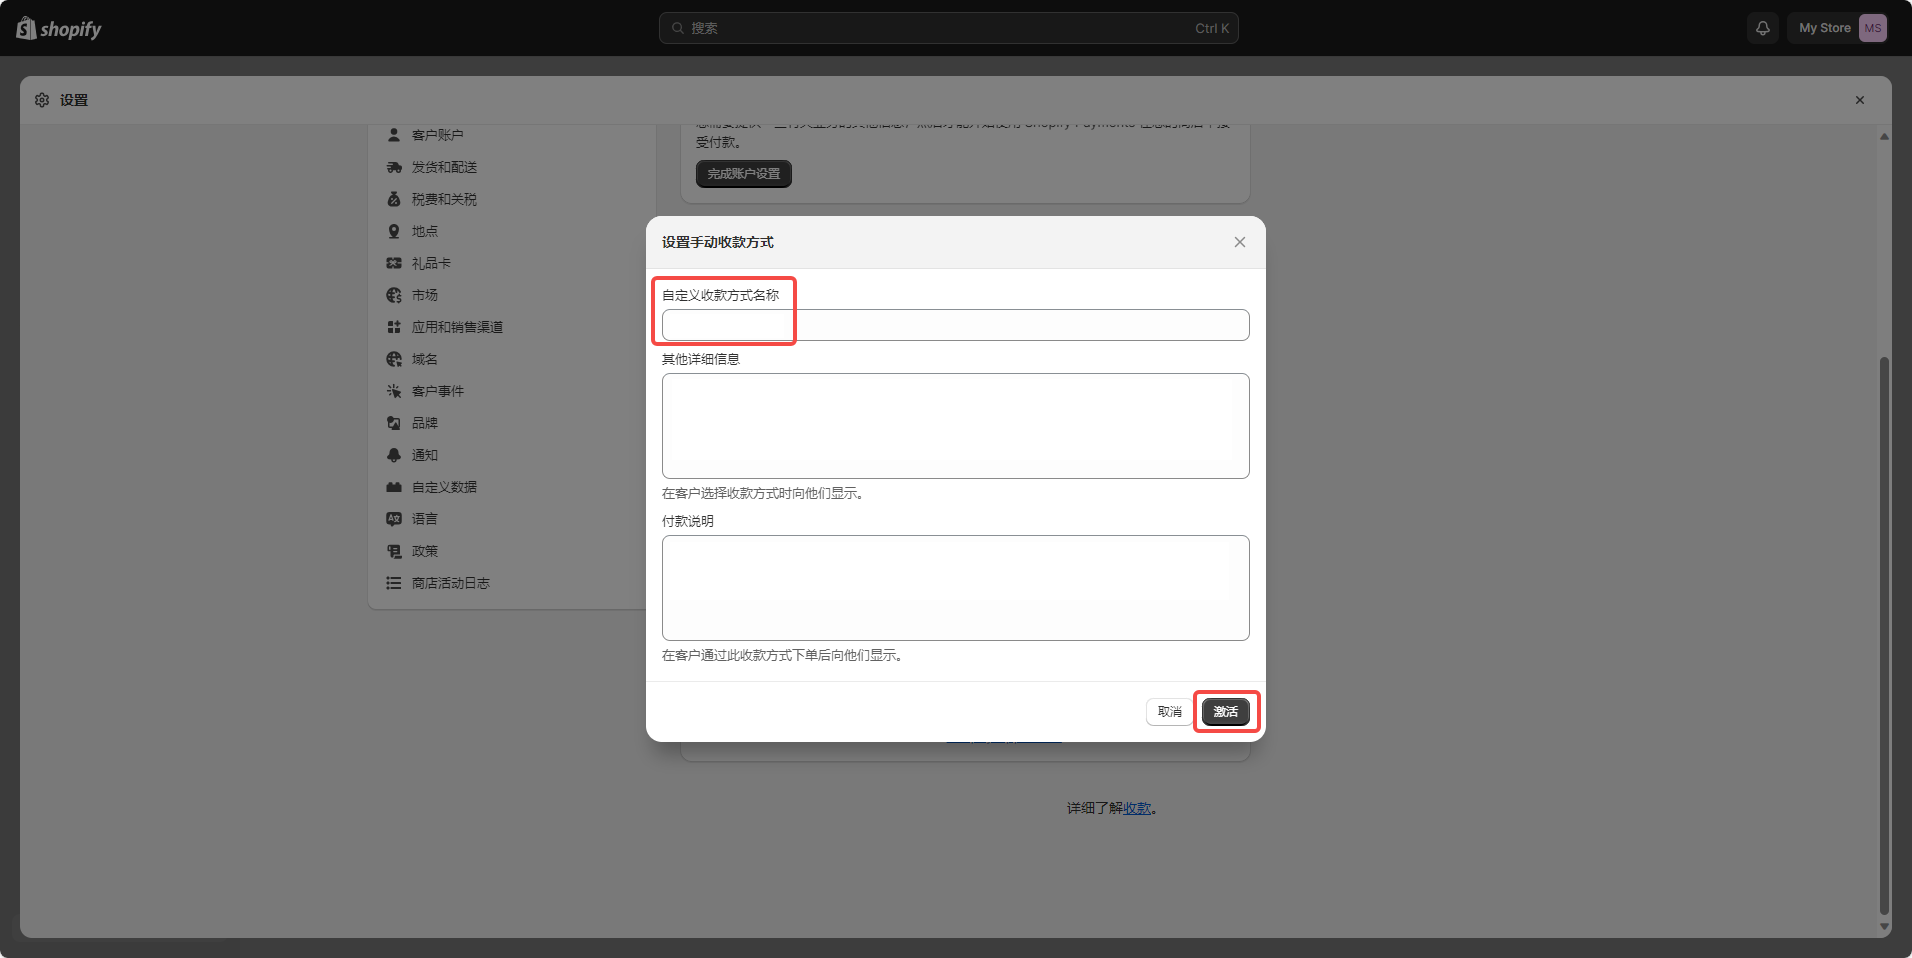Open the 收款 learn-more link

(1137, 808)
